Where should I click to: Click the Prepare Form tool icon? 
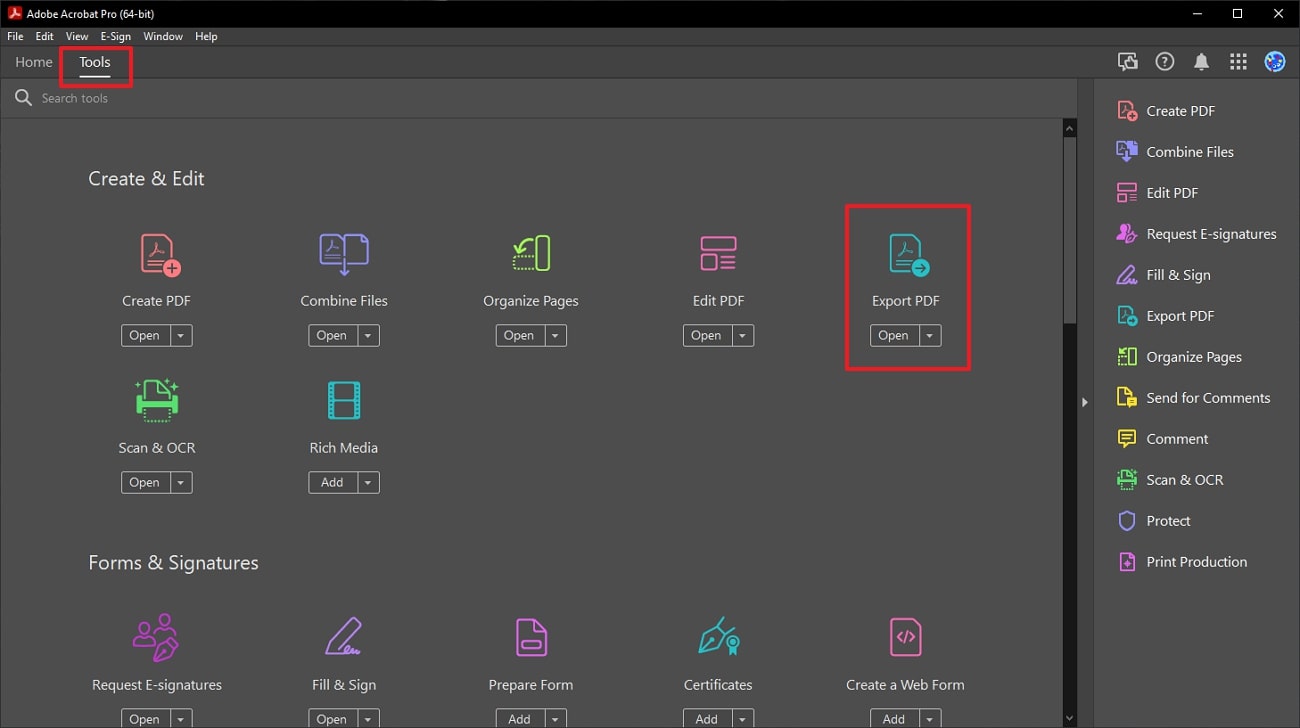coord(531,637)
